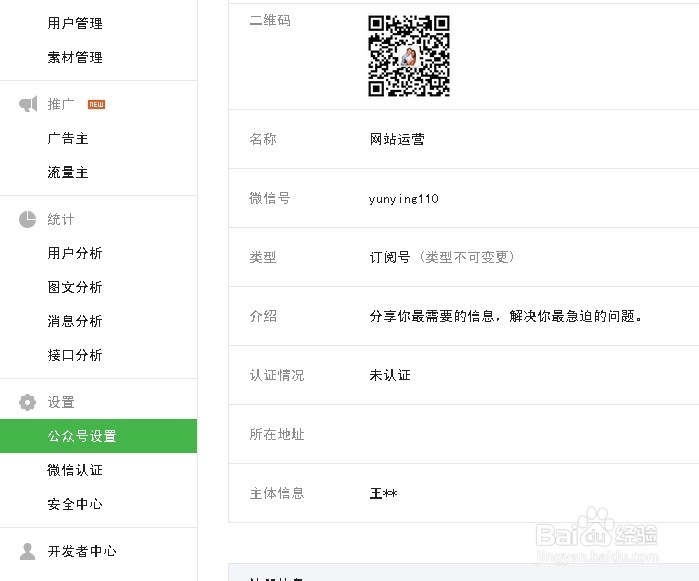Click the 所在地址 row label

[x=277, y=434]
